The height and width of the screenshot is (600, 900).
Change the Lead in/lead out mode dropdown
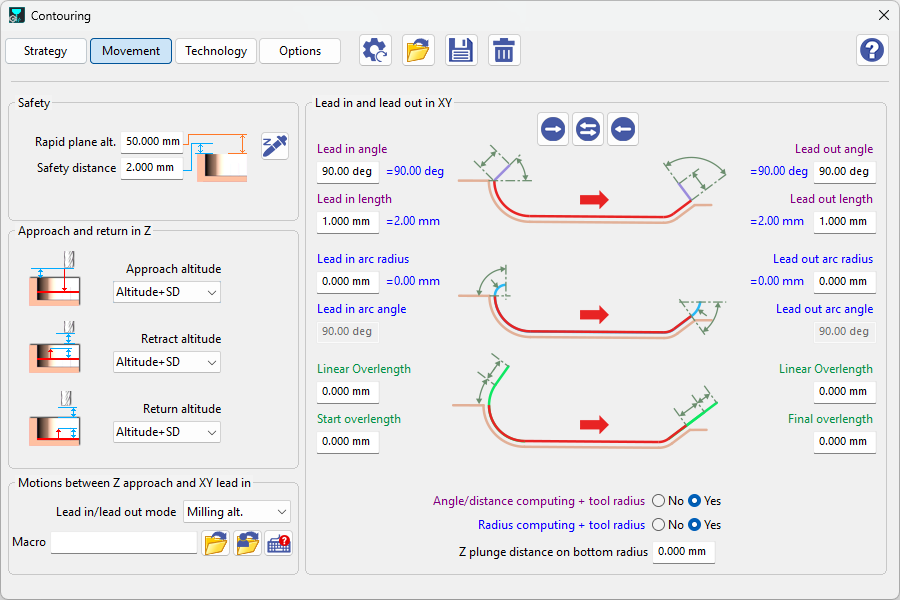(234, 511)
